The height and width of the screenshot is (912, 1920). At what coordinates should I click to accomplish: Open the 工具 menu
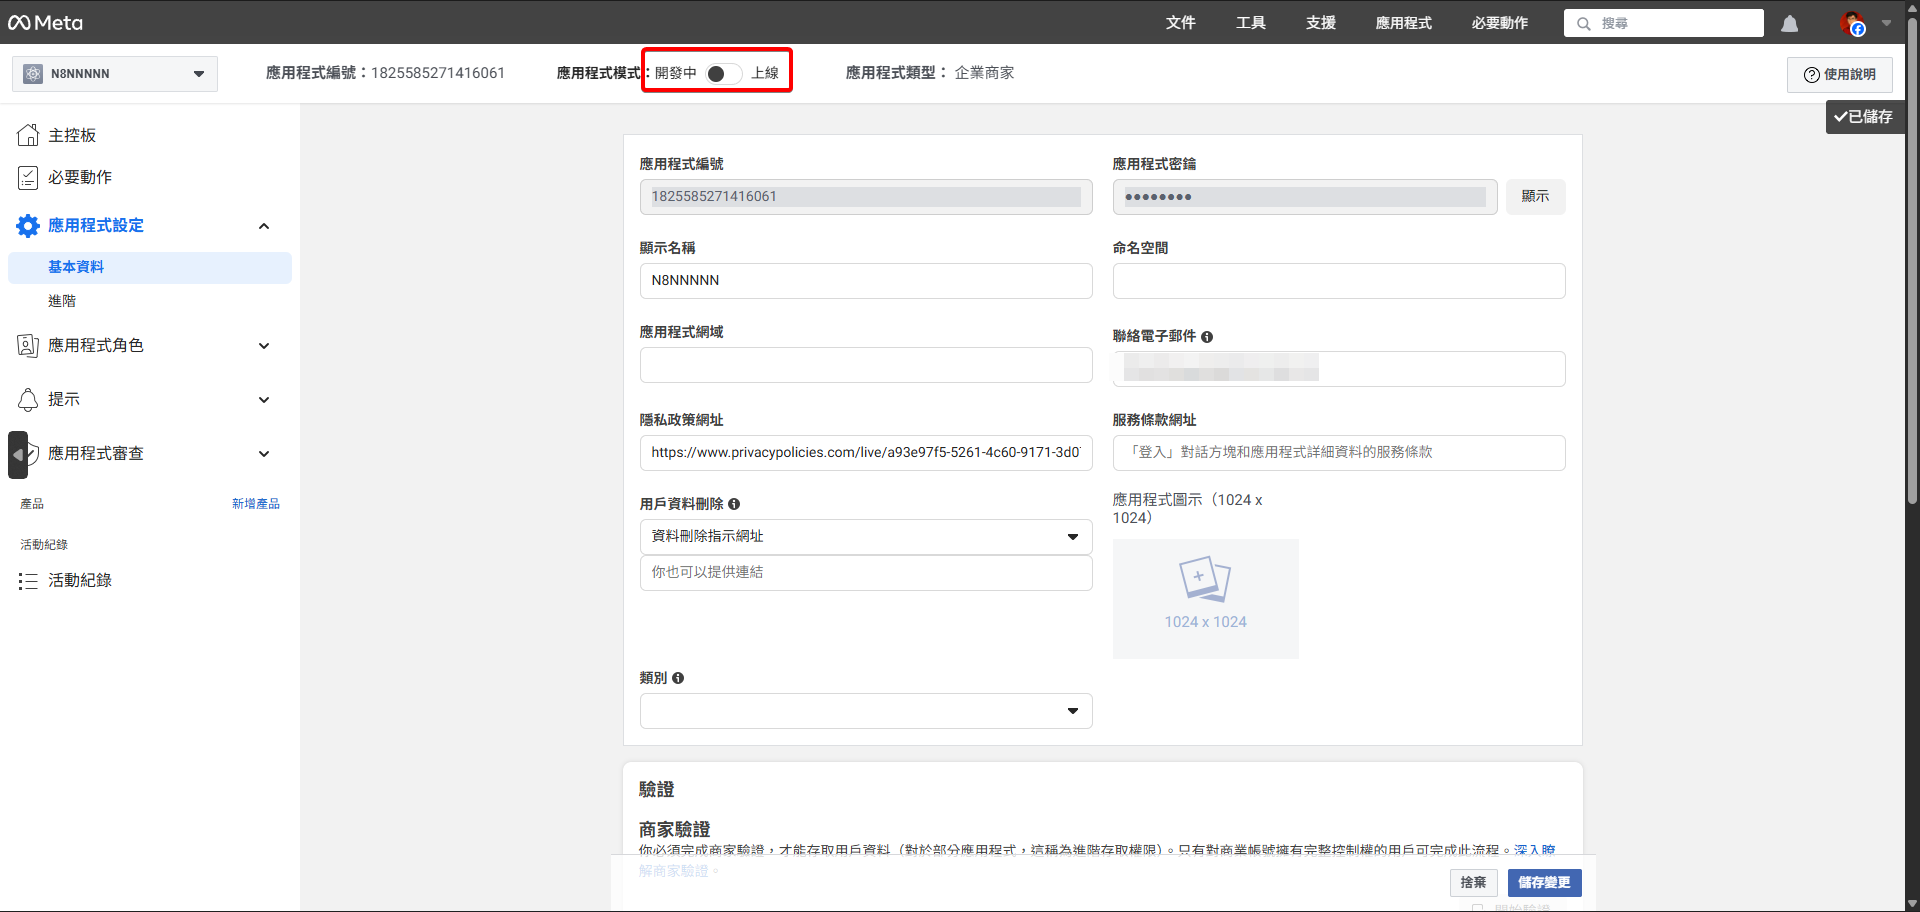click(1249, 22)
